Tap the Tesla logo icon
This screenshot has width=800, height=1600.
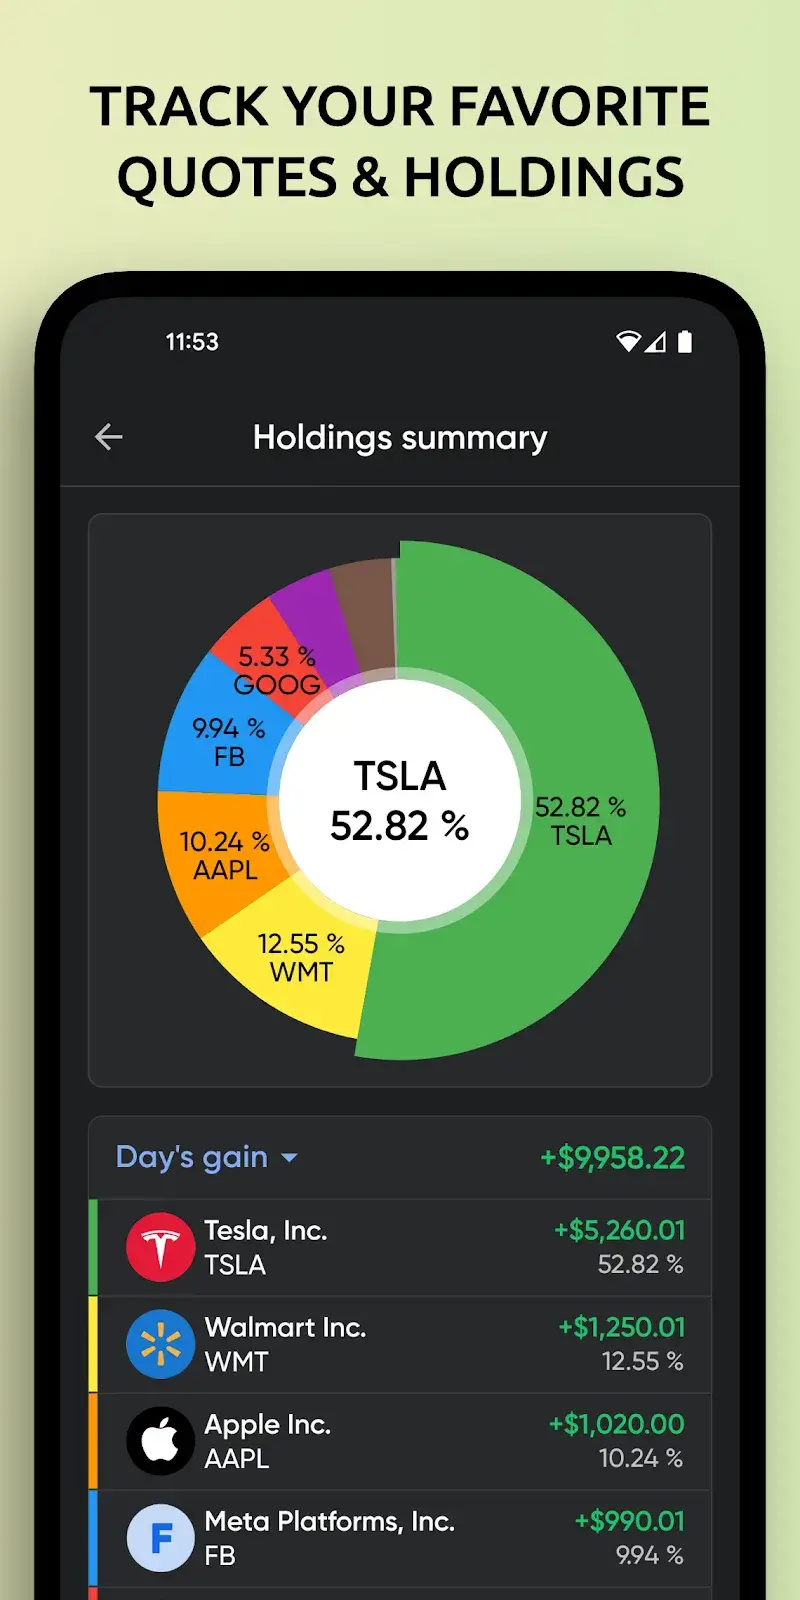tap(160, 1247)
